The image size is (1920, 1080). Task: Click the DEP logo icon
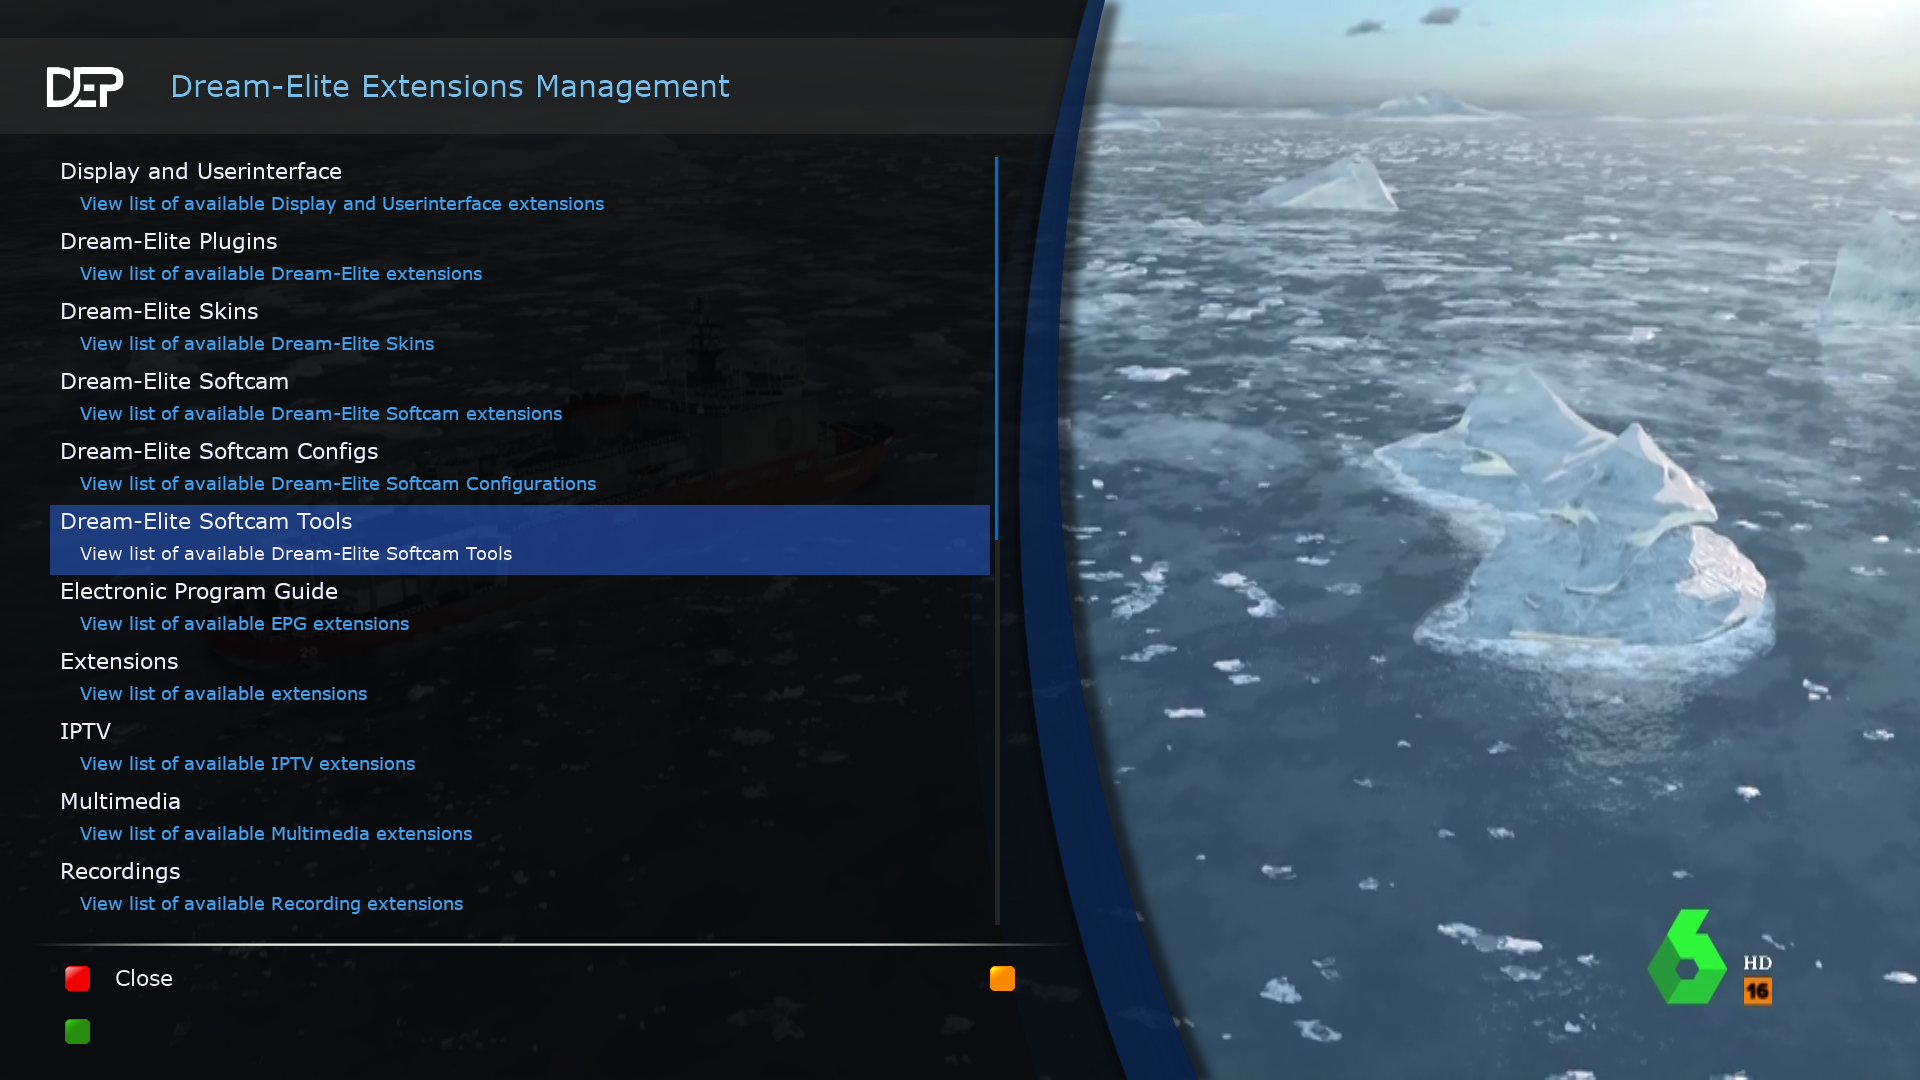(85, 87)
